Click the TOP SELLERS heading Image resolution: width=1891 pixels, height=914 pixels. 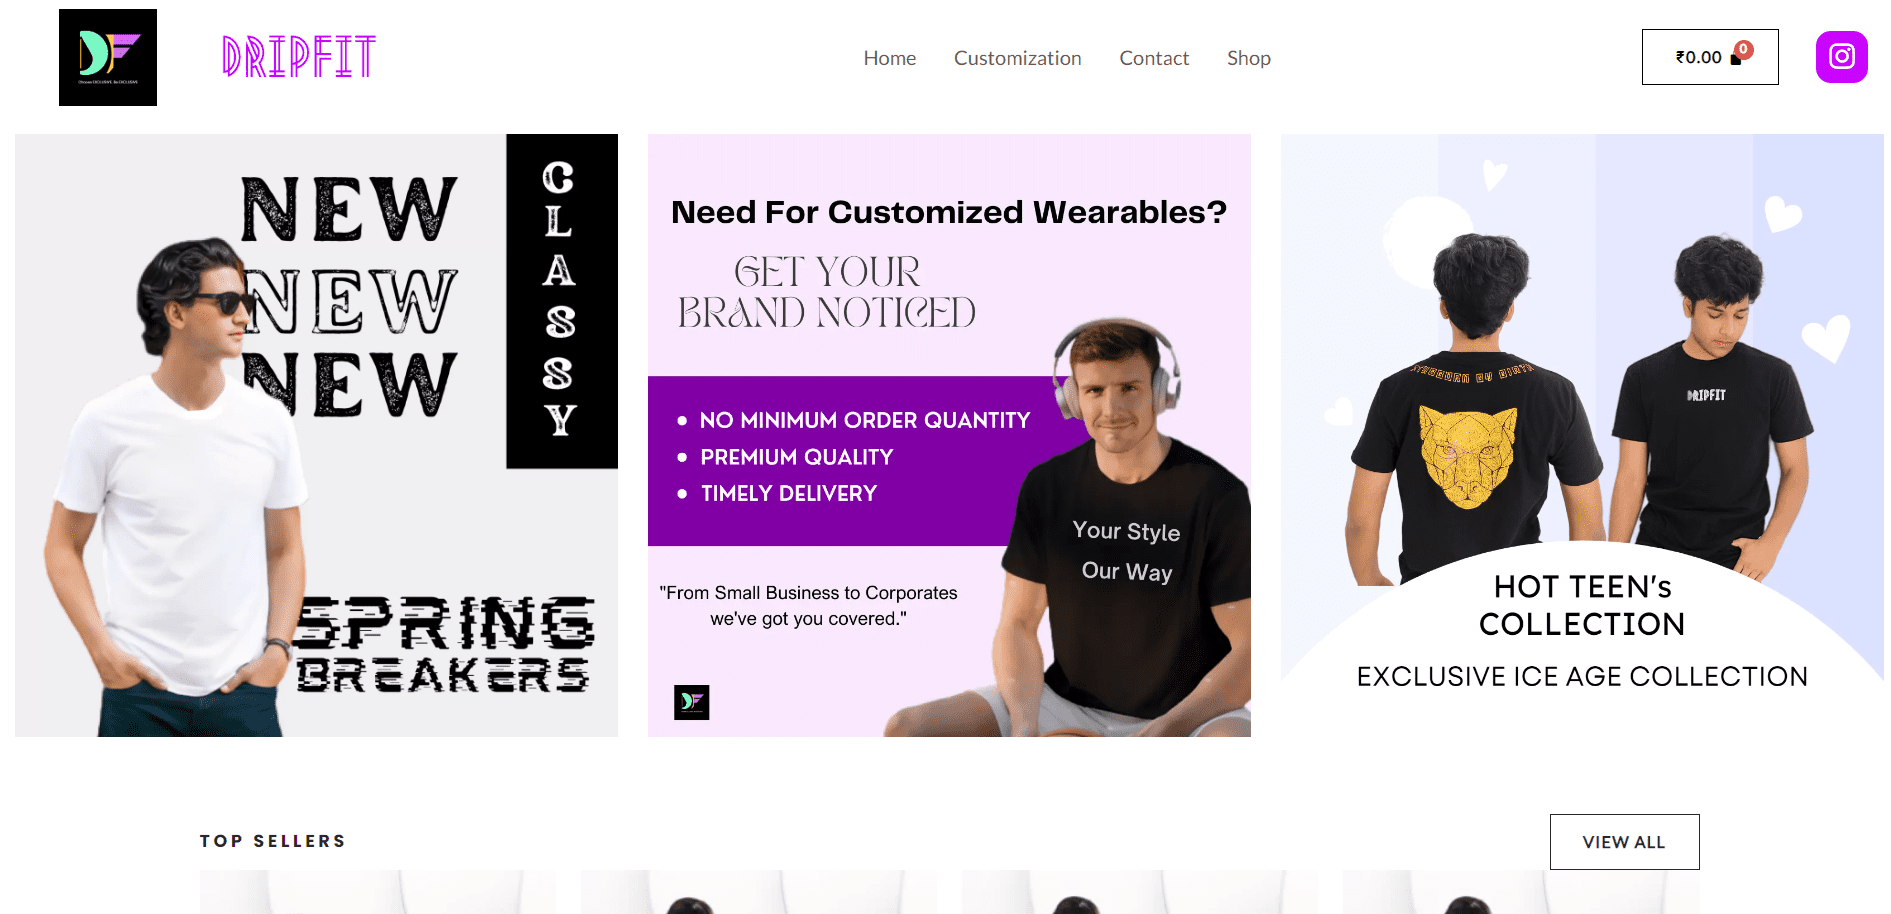click(272, 841)
